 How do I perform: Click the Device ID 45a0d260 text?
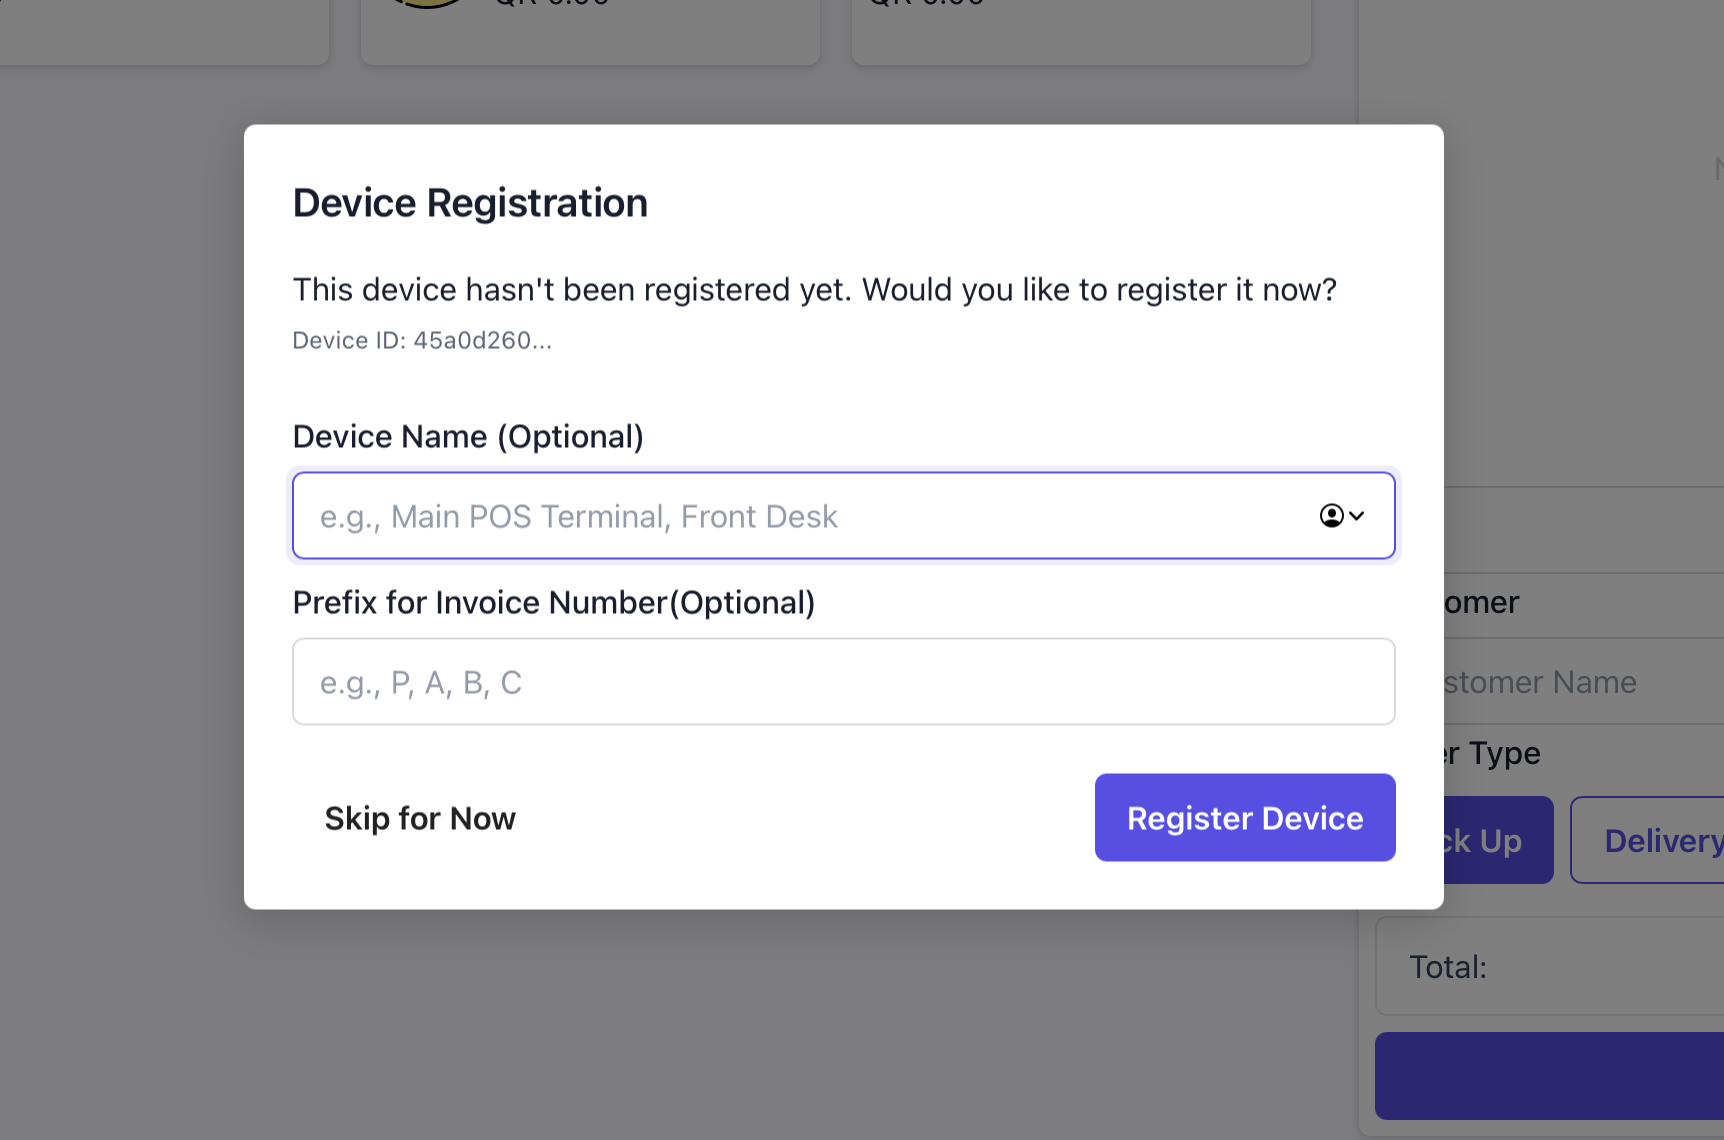[x=422, y=341]
